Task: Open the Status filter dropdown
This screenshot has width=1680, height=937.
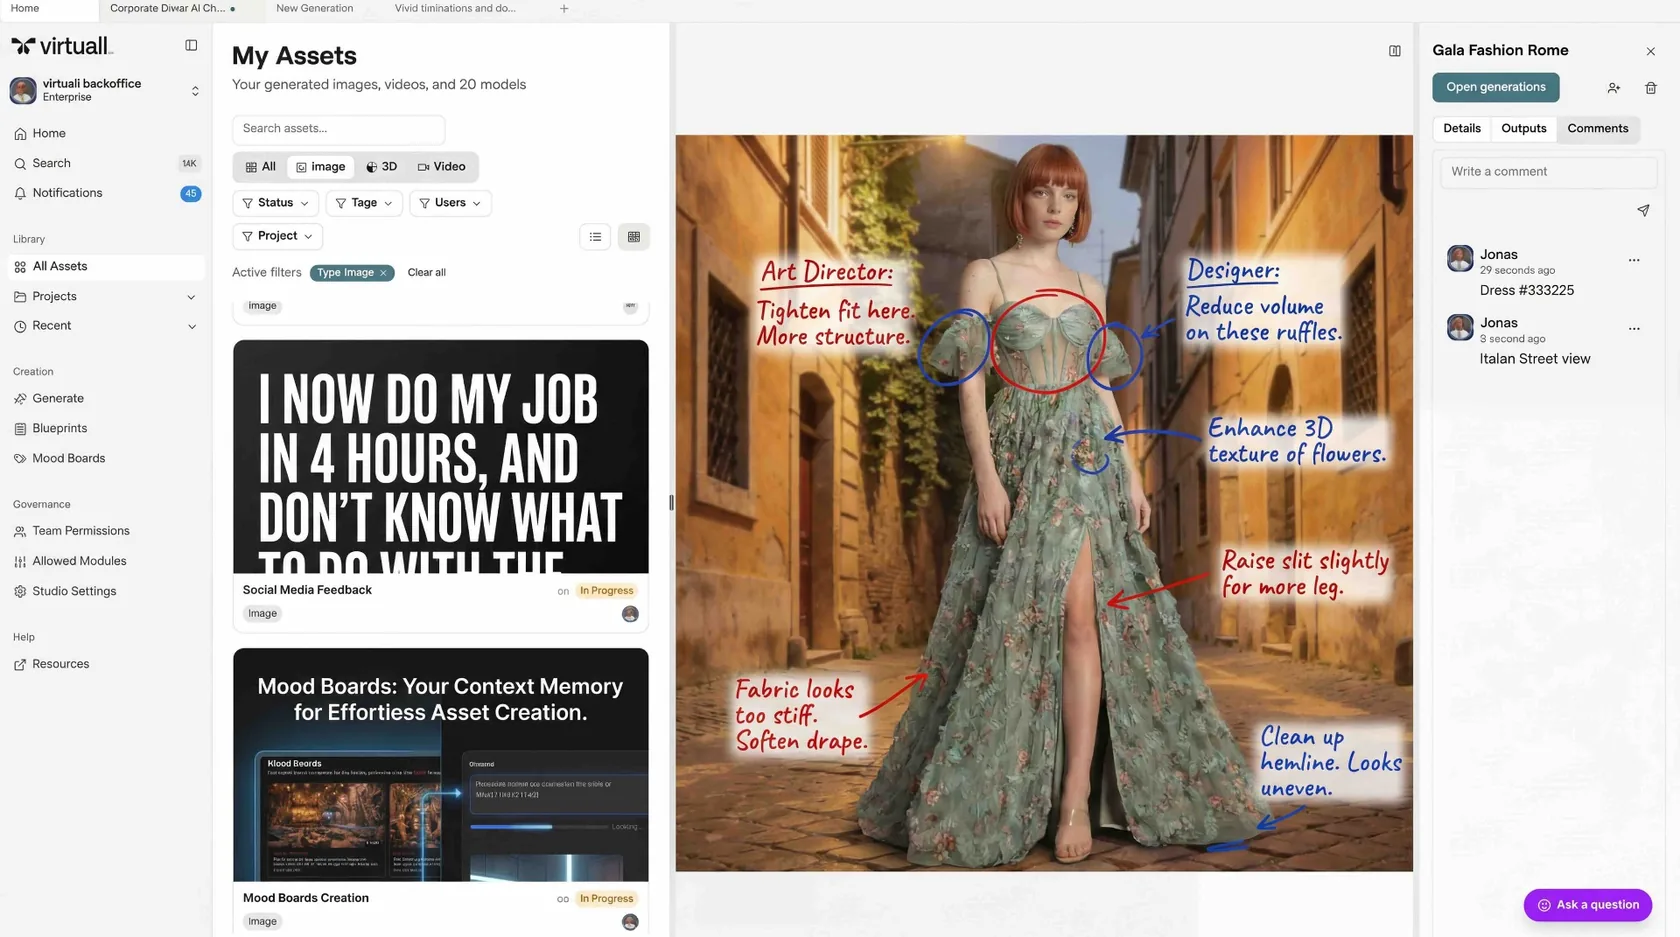Action: [275, 203]
